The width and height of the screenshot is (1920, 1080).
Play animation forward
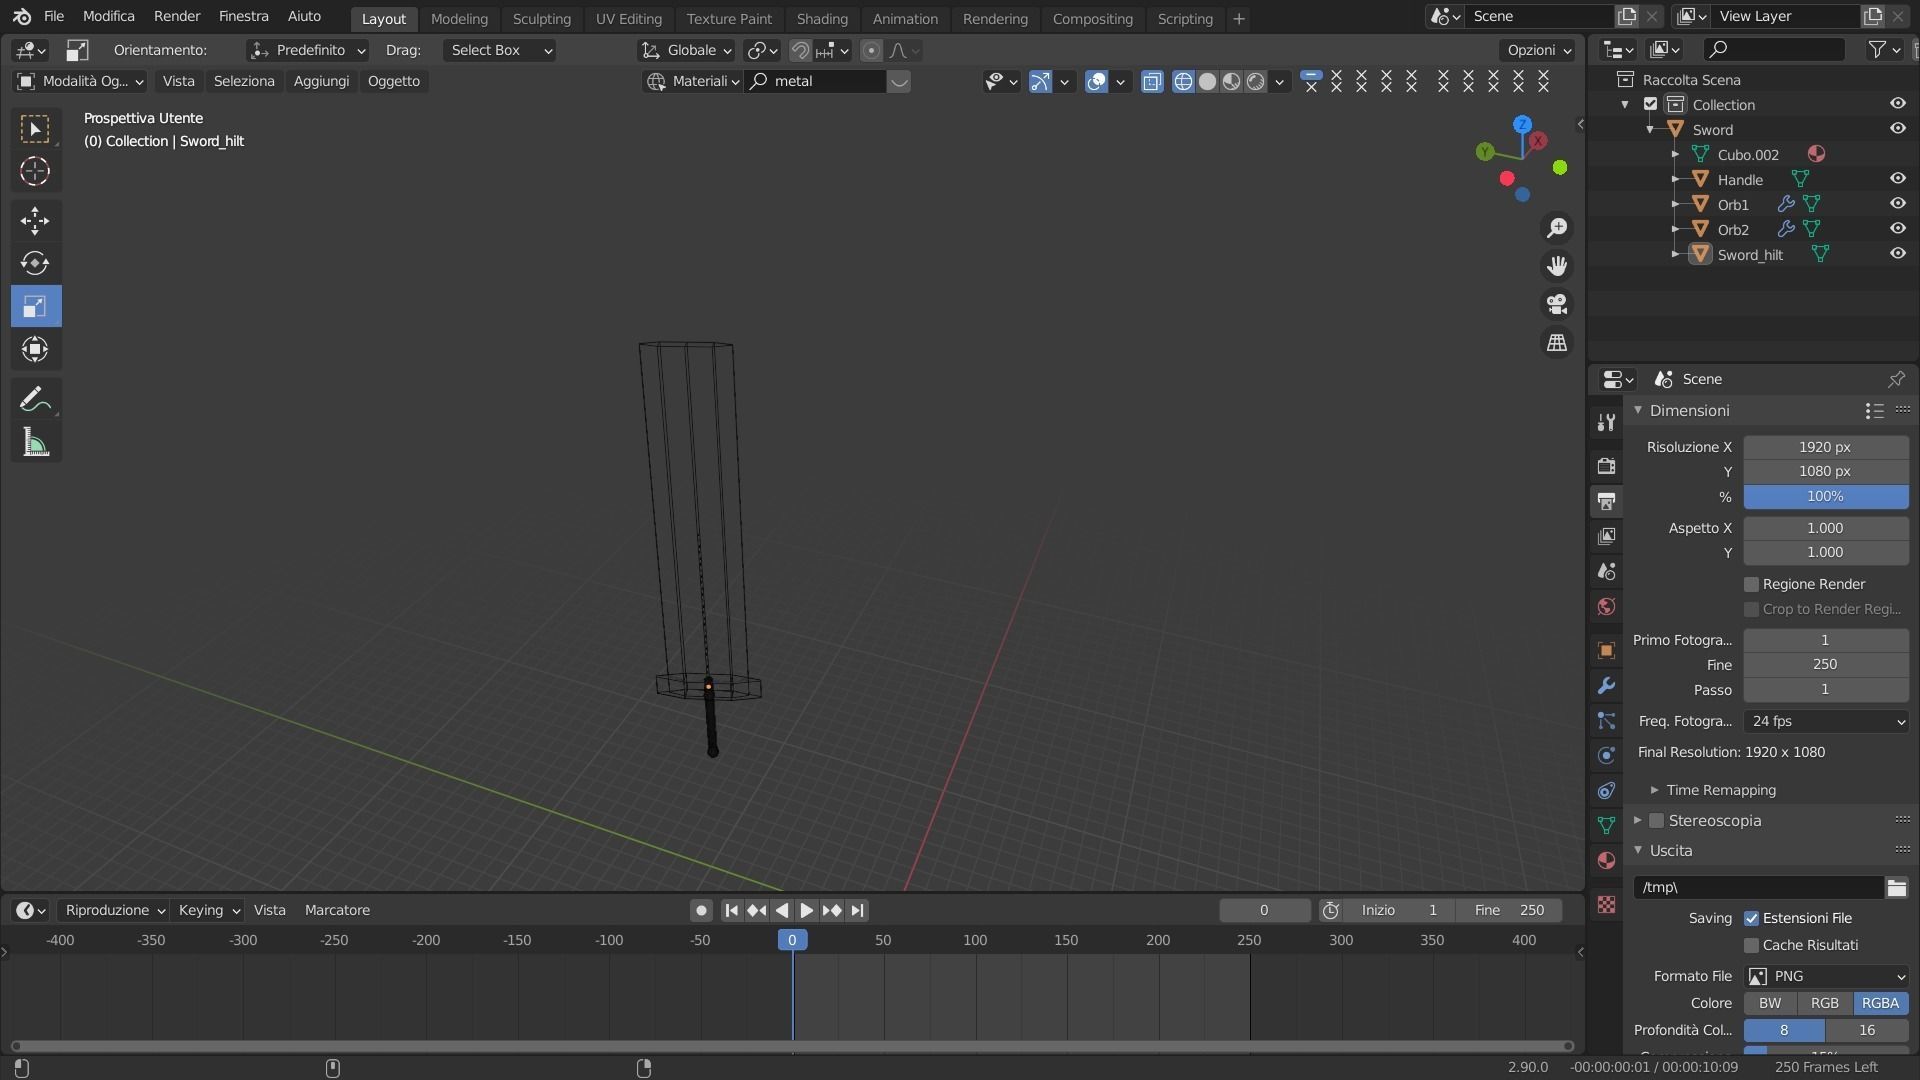click(x=806, y=910)
